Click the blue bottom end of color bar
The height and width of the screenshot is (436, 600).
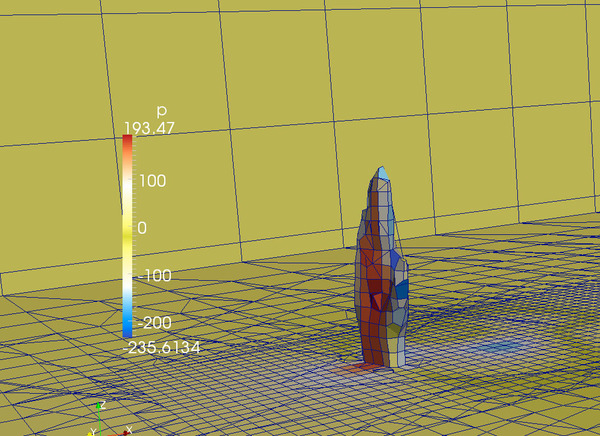127,328
